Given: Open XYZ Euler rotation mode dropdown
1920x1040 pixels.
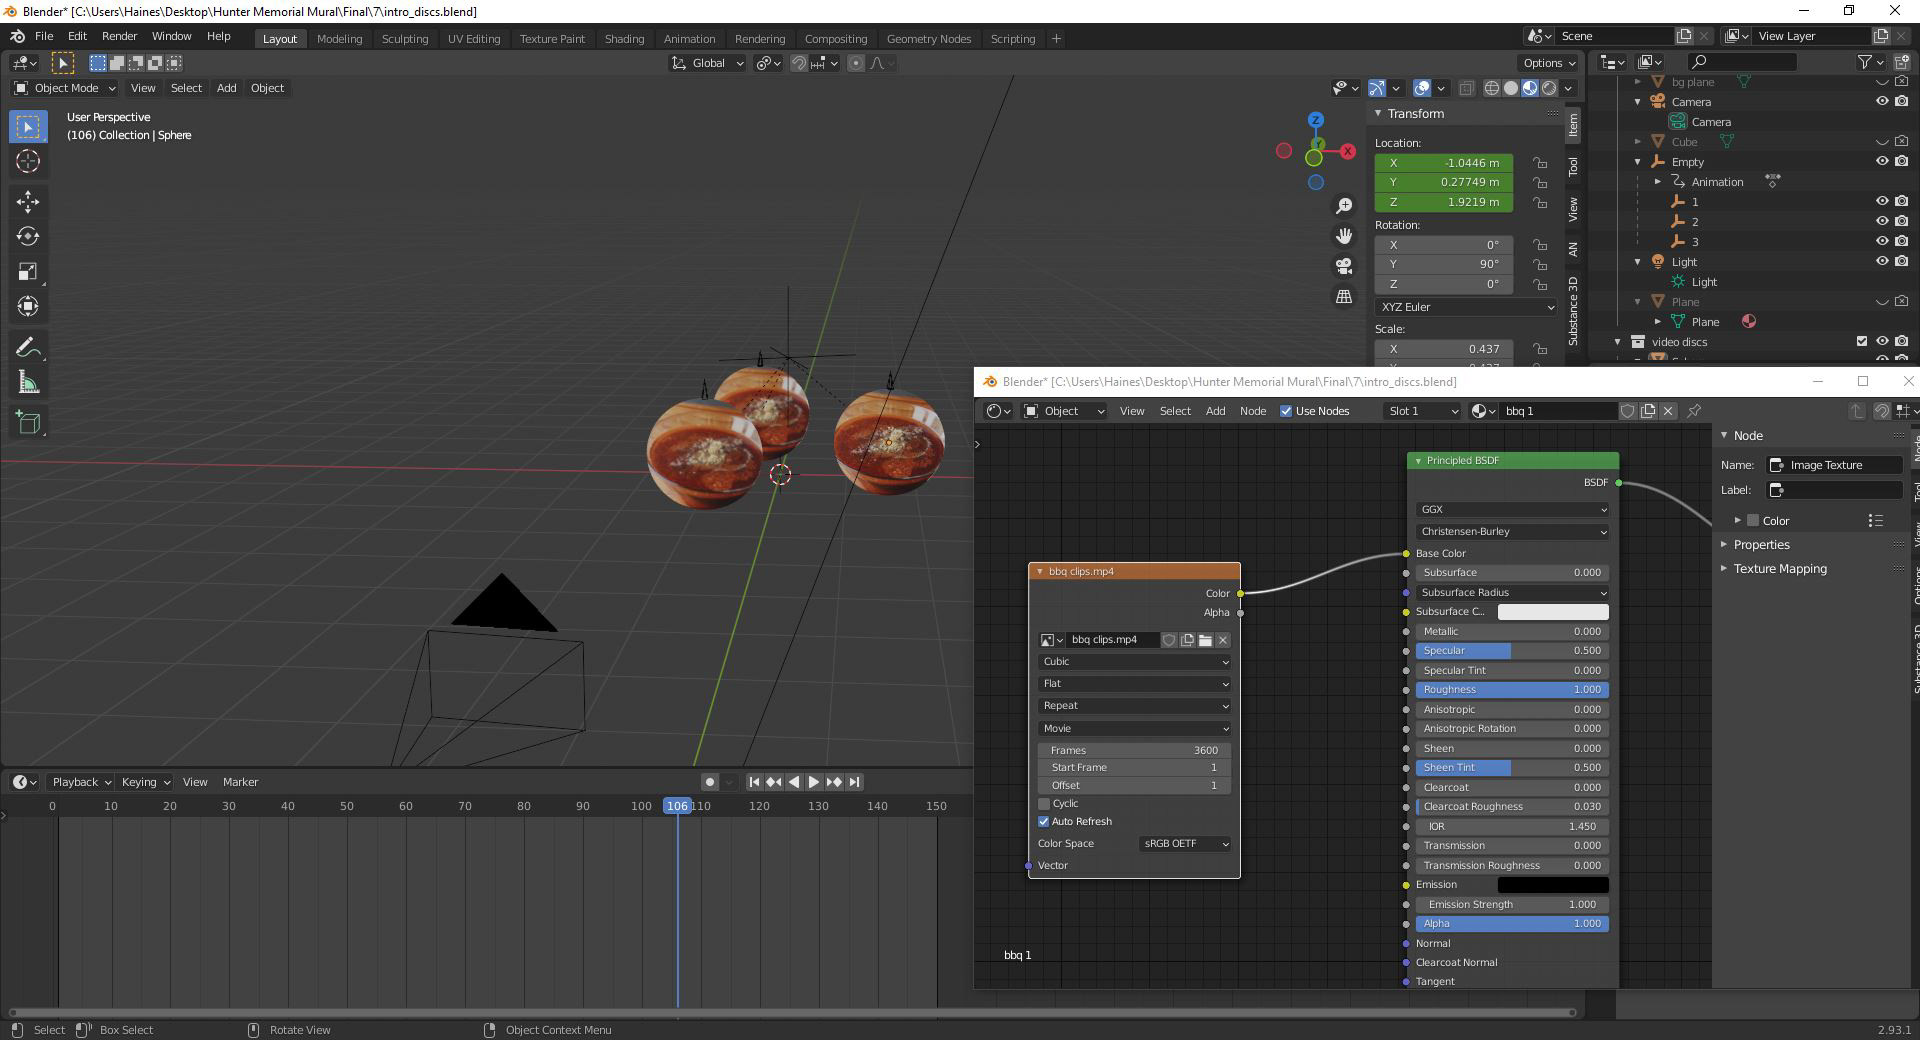Looking at the screenshot, I should [1466, 307].
